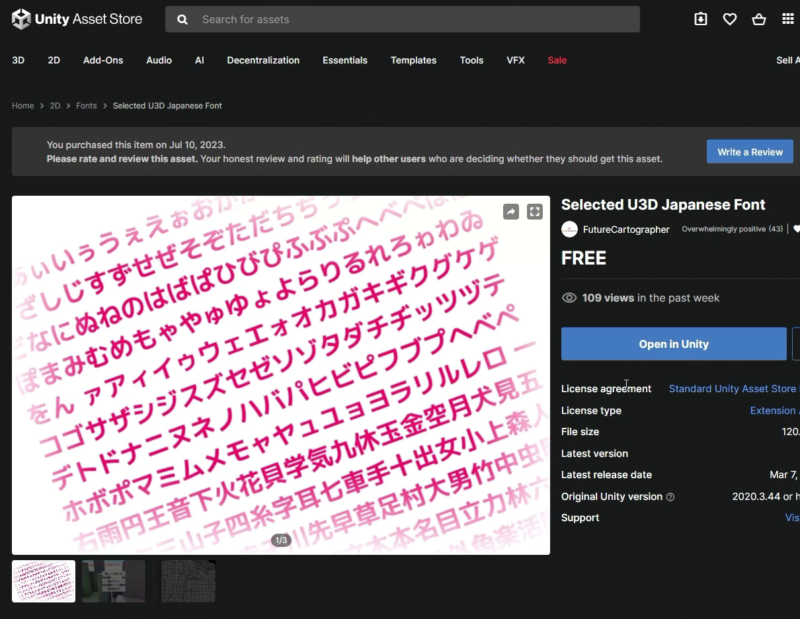Click the Unity Asset Store logo
Image resolution: width=800 pixels, height=619 pixels.
tap(77, 19)
